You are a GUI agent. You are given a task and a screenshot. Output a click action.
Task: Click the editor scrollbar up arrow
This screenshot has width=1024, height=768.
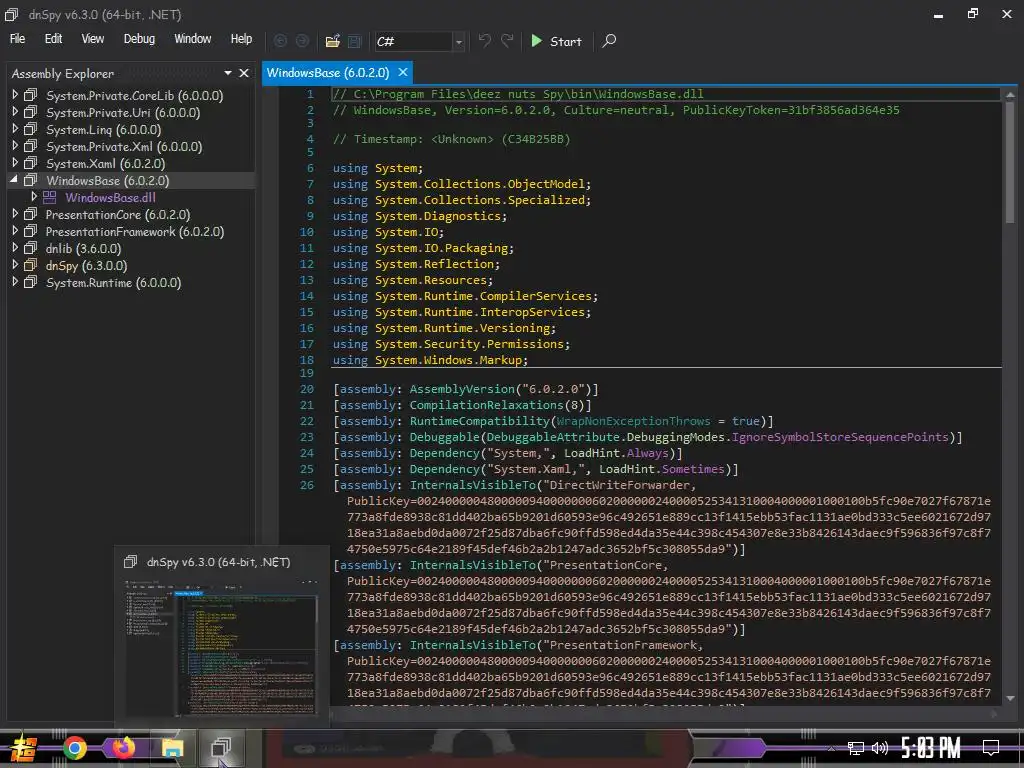point(1010,95)
